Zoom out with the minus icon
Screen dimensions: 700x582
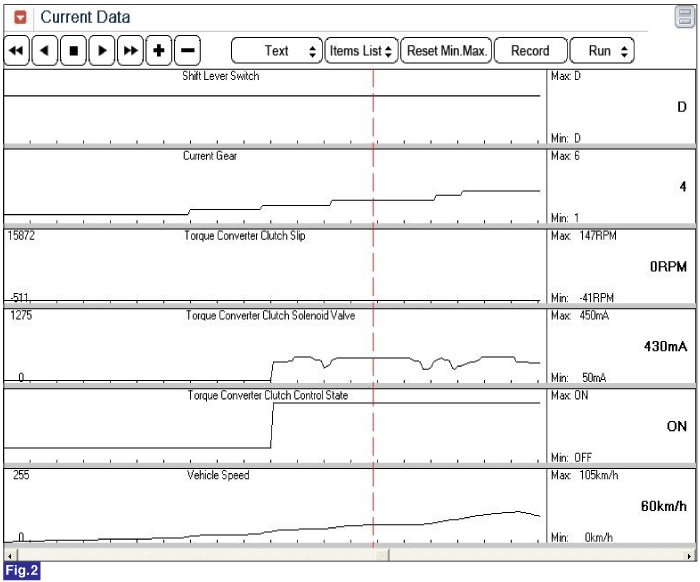[187, 51]
